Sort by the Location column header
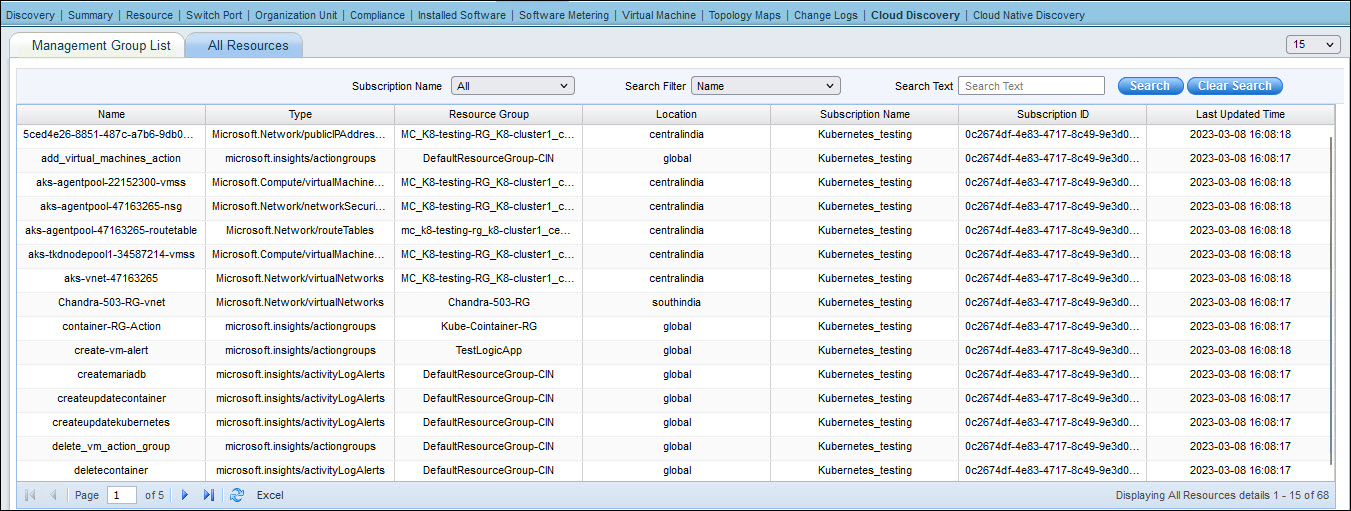The width and height of the screenshot is (1351, 511). point(677,114)
